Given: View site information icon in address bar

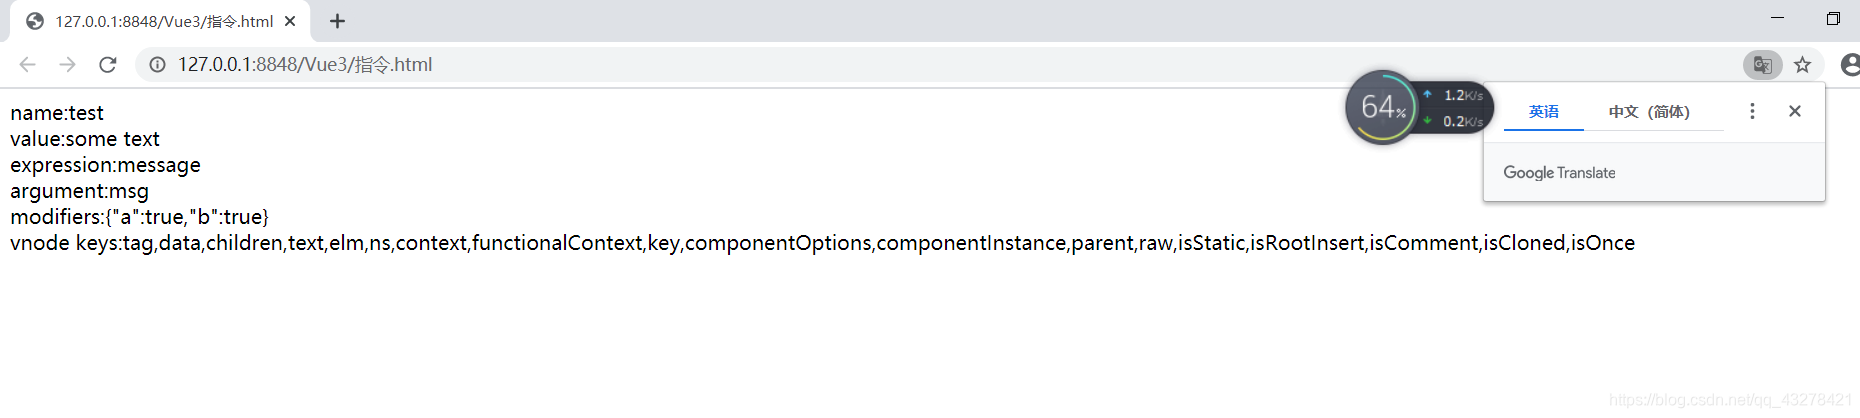Looking at the screenshot, I should click(157, 65).
